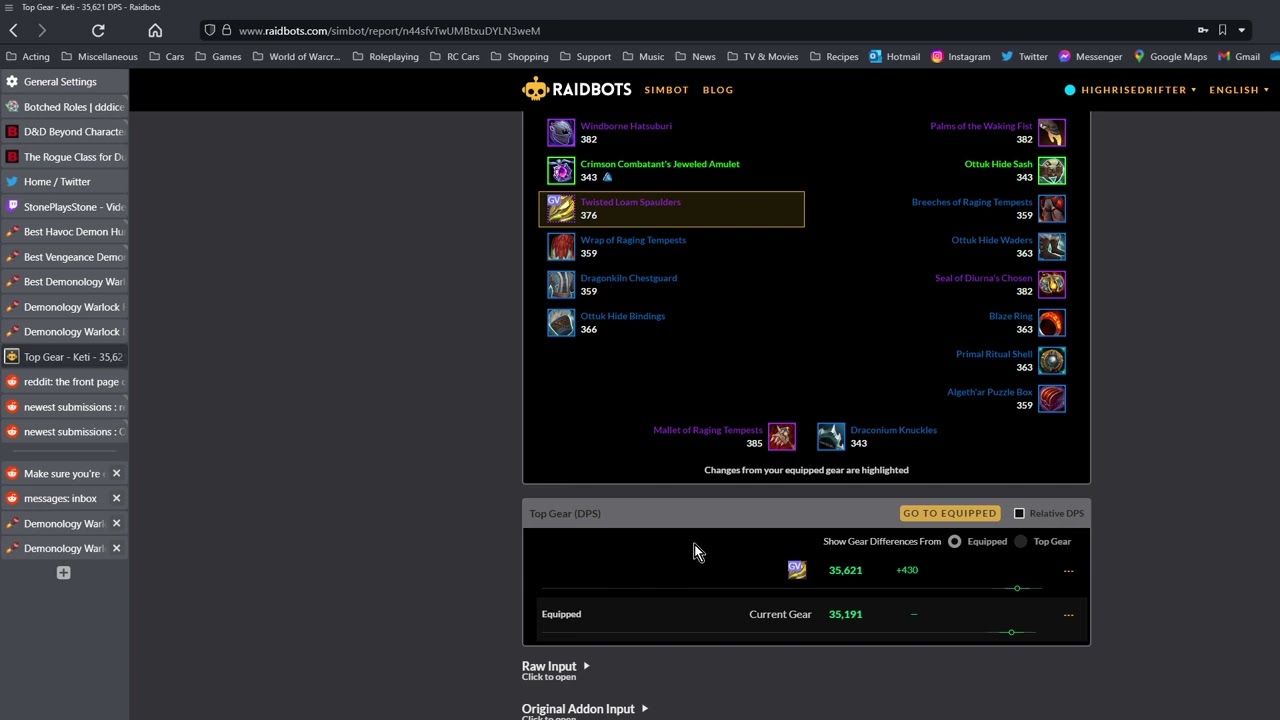Viewport: 1280px width, 720px height.
Task: Open Mallet of Raging Tempests item link
Action: coord(707,430)
